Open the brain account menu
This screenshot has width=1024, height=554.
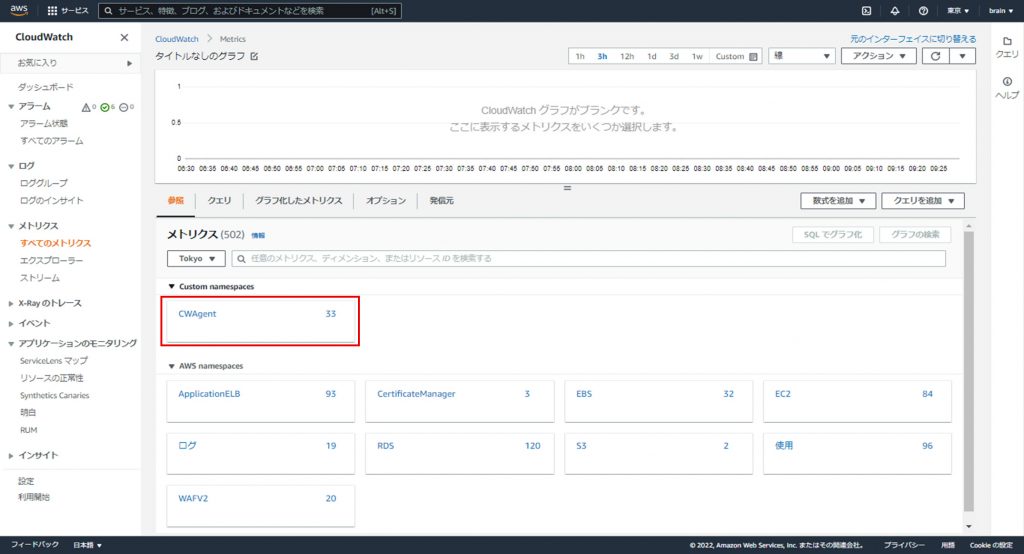click(1000, 11)
